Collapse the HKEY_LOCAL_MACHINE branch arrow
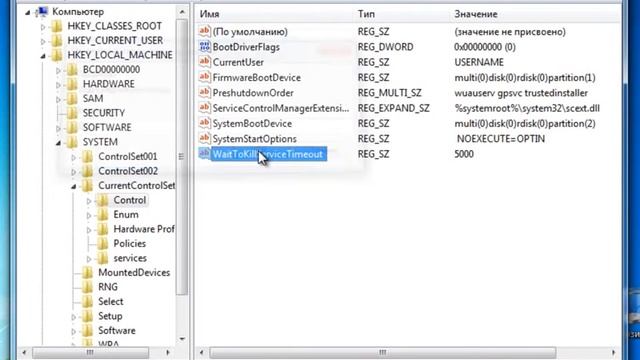Image resolution: width=640 pixels, height=360 pixels. [x=43, y=56]
